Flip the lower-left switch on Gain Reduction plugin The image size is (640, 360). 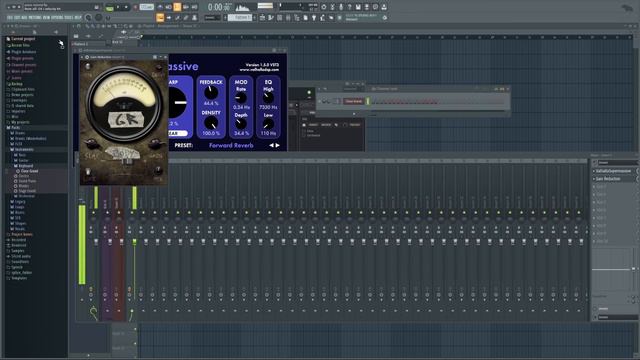[88, 171]
